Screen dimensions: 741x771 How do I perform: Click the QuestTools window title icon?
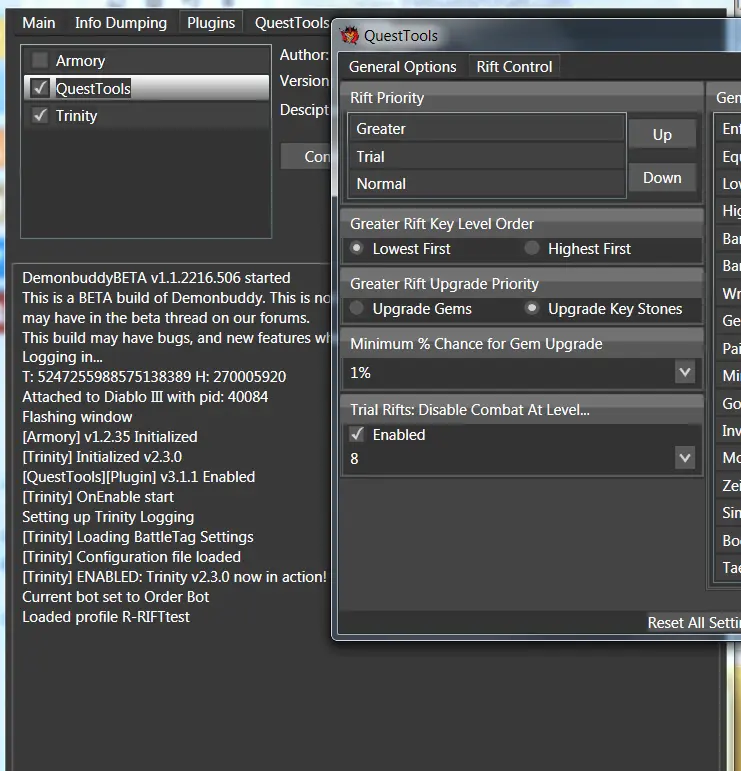[x=350, y=35]
